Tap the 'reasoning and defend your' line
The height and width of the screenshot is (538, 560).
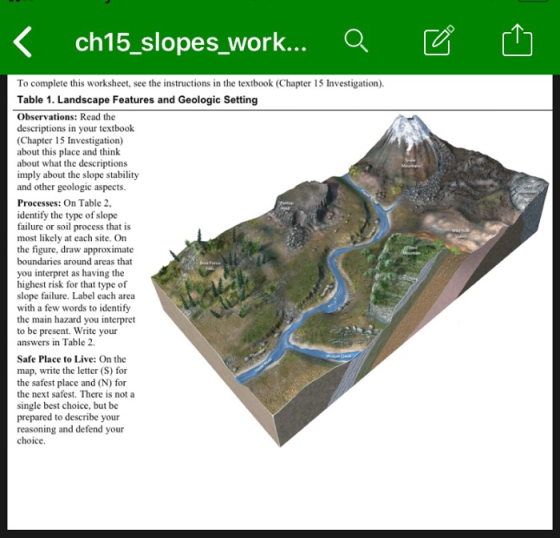point(70,429)
